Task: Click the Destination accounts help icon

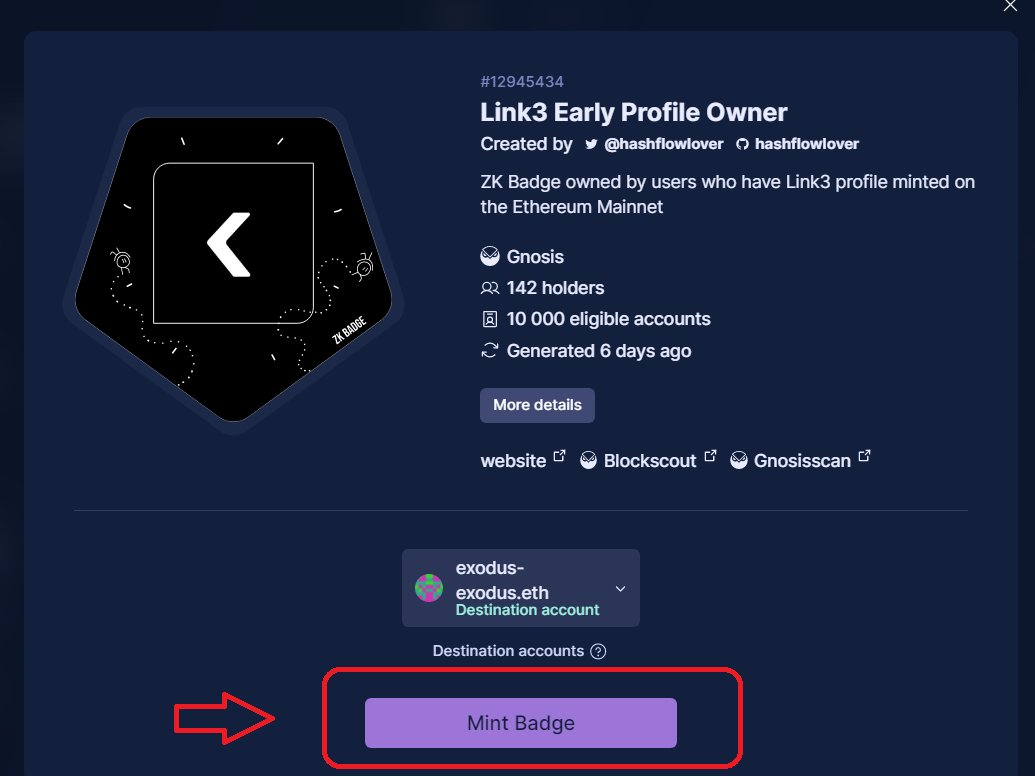Action: pyautogui.click(x=598, y=652)
